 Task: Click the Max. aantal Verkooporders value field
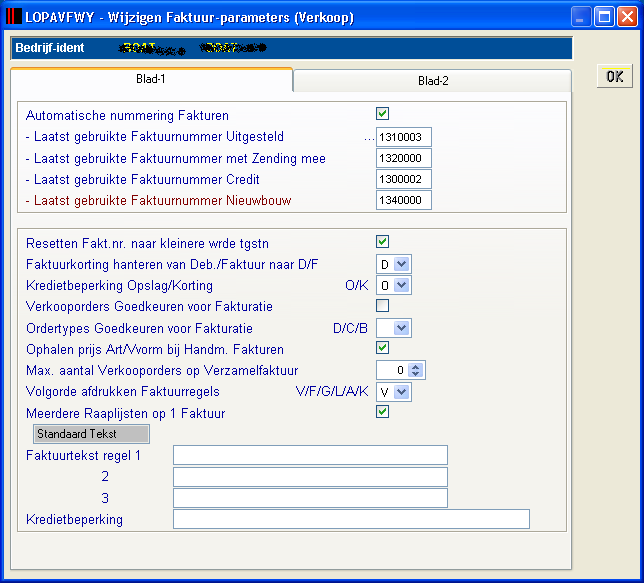393,370
